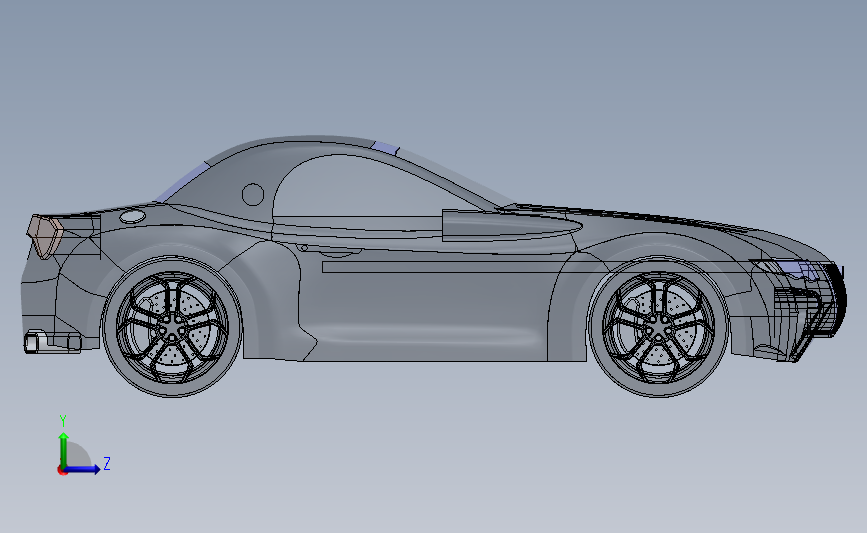Select the car's rear wheel rim
Image resolution: width=867 pixels, height=533 pixels.
pyautogui.click(x=173, y=327)
